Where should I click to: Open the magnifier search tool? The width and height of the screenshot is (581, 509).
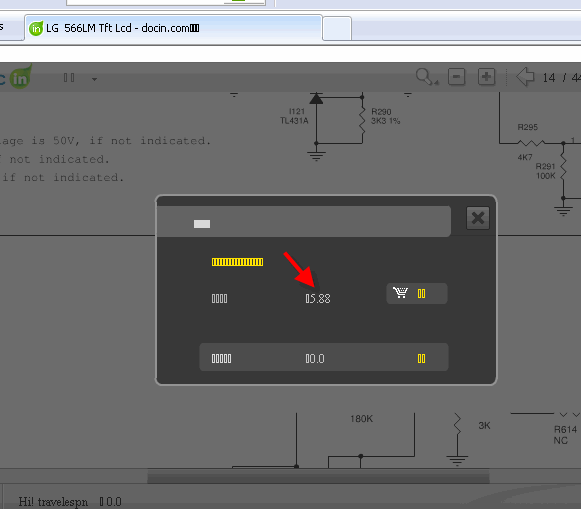(424, 76)
